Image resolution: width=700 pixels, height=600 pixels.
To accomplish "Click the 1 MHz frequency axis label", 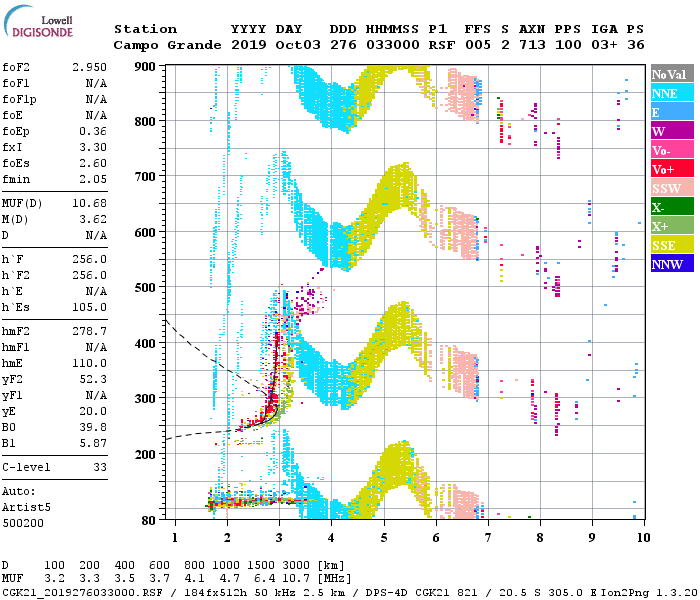I will [x=175, y=538].
